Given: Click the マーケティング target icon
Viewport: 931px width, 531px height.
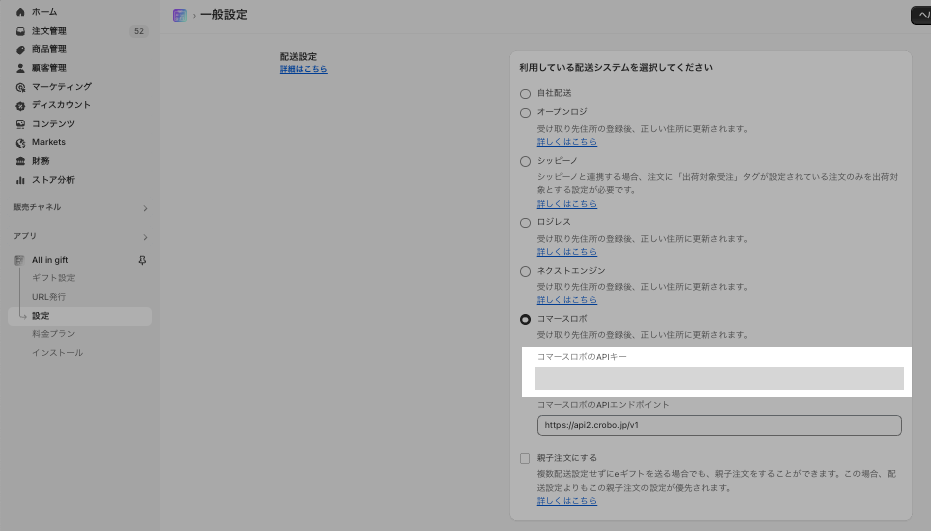Looking at the screenshot, I should pos(20,87).
